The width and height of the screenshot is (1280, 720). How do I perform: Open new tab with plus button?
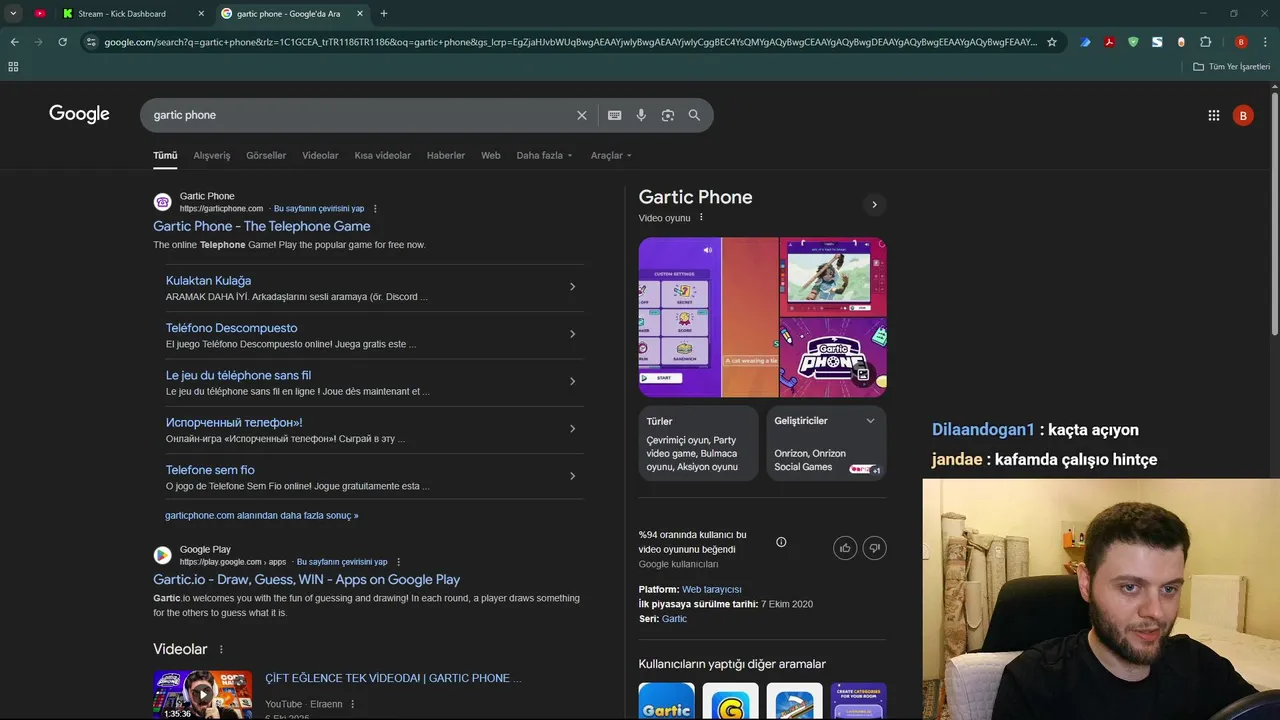[x=384, y=13]
